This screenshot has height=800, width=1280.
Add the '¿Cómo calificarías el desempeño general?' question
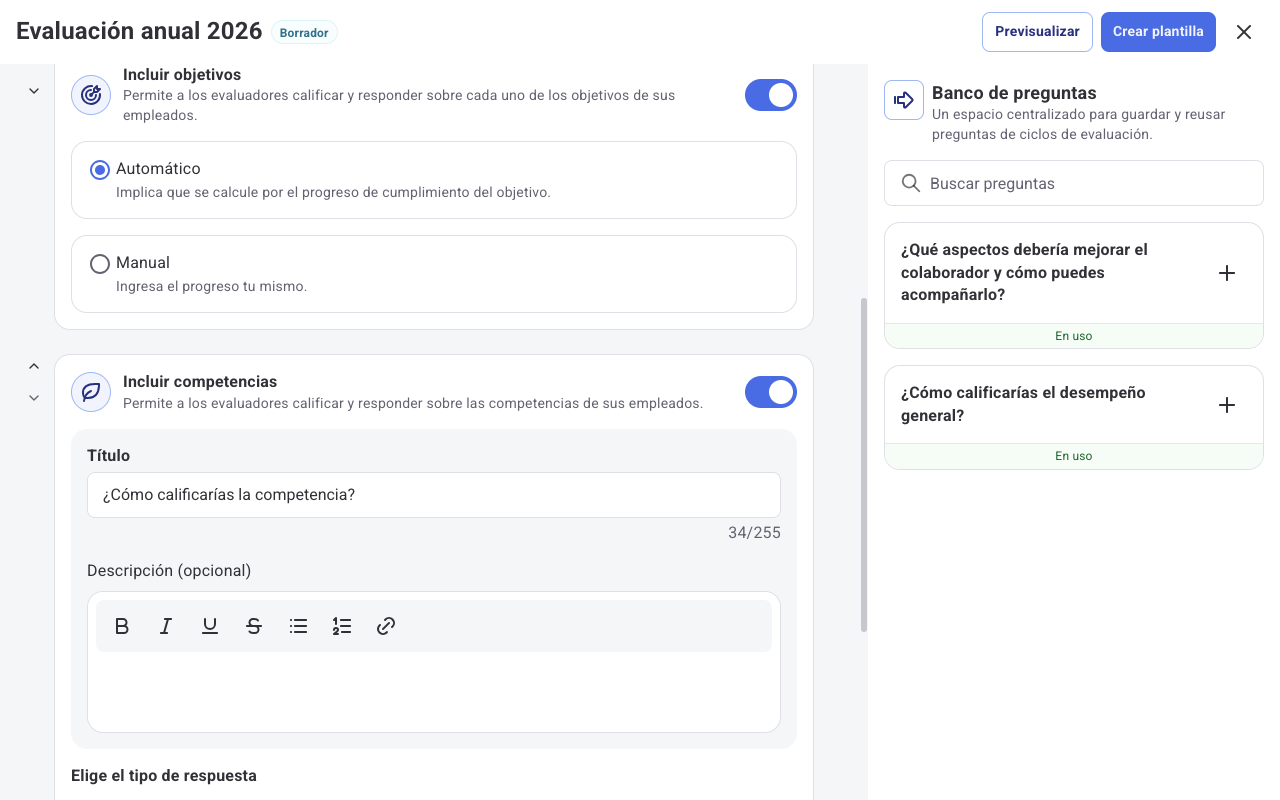tap(1227, 405)
